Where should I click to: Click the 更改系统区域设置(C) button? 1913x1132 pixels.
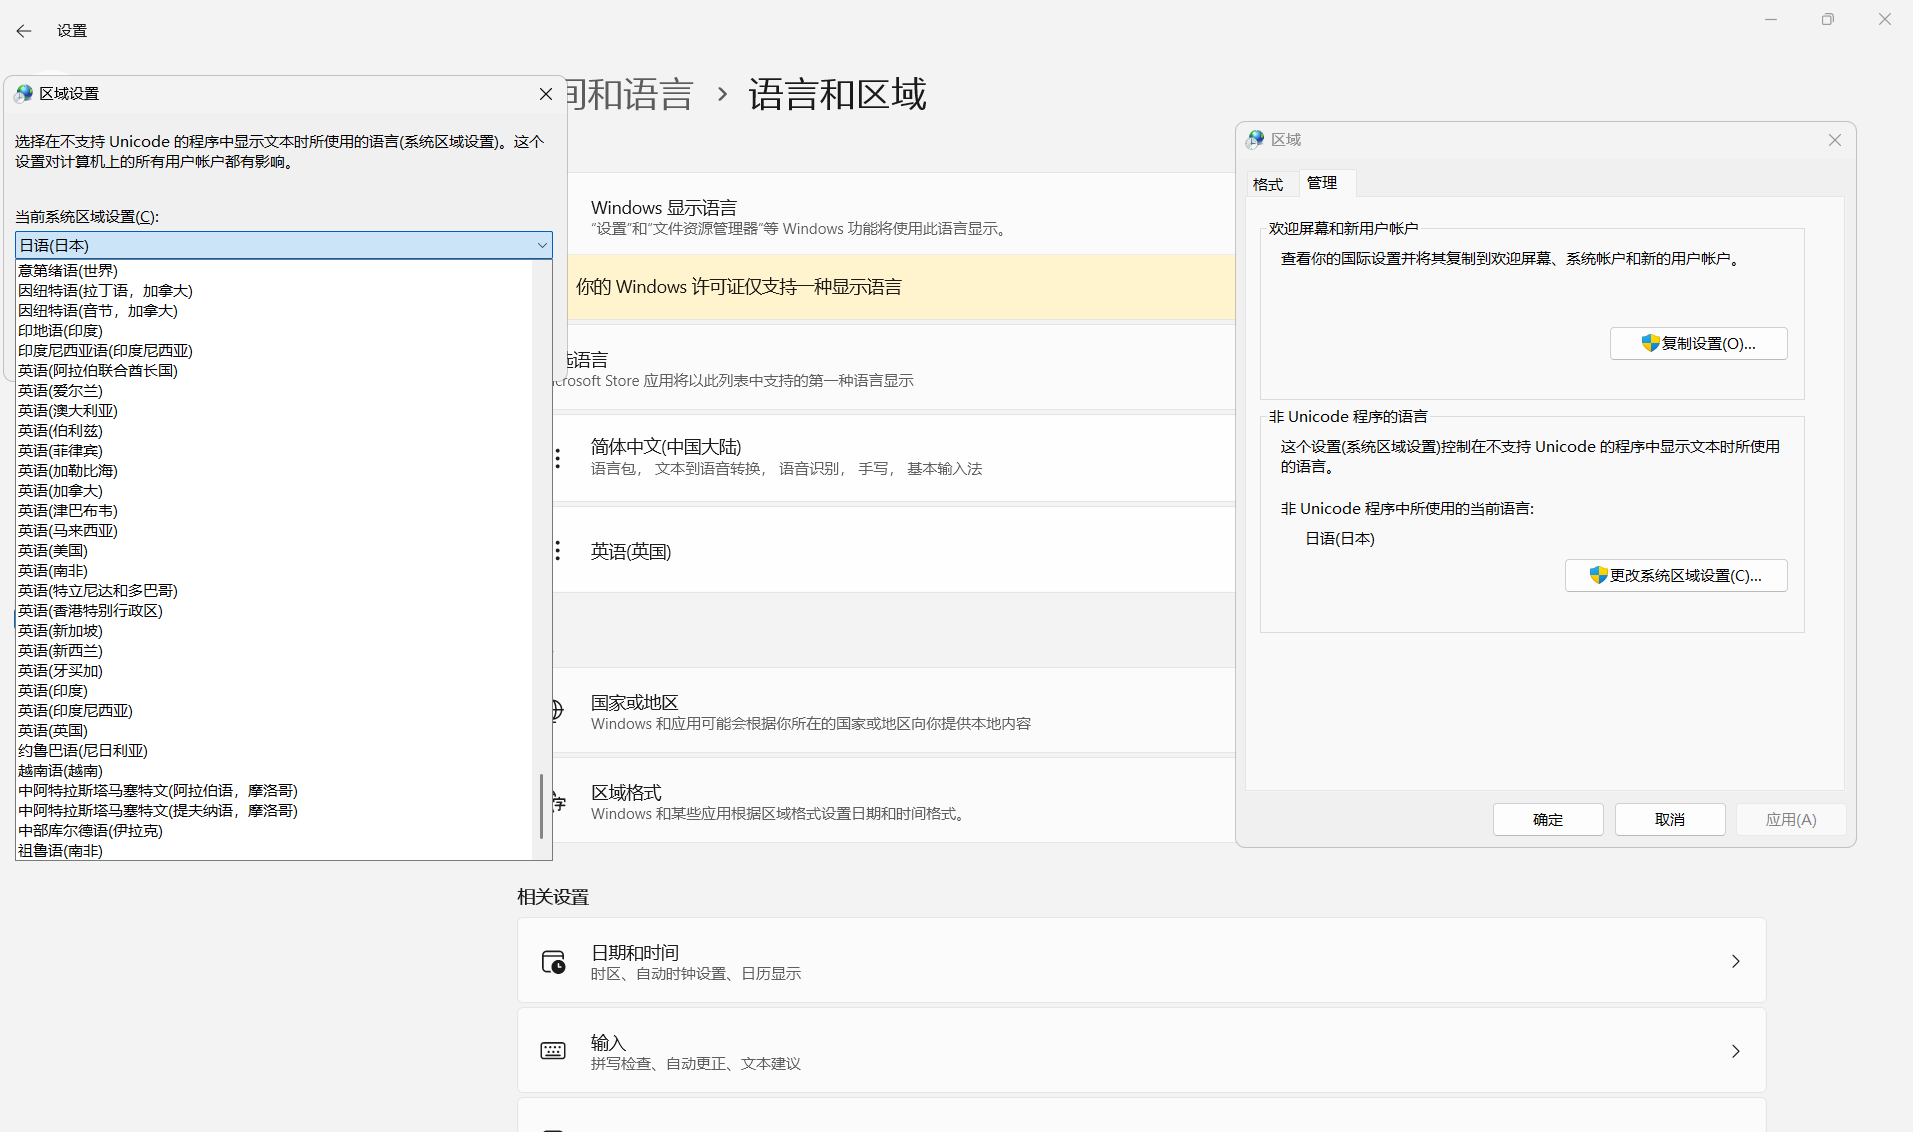pos(1675,575)
